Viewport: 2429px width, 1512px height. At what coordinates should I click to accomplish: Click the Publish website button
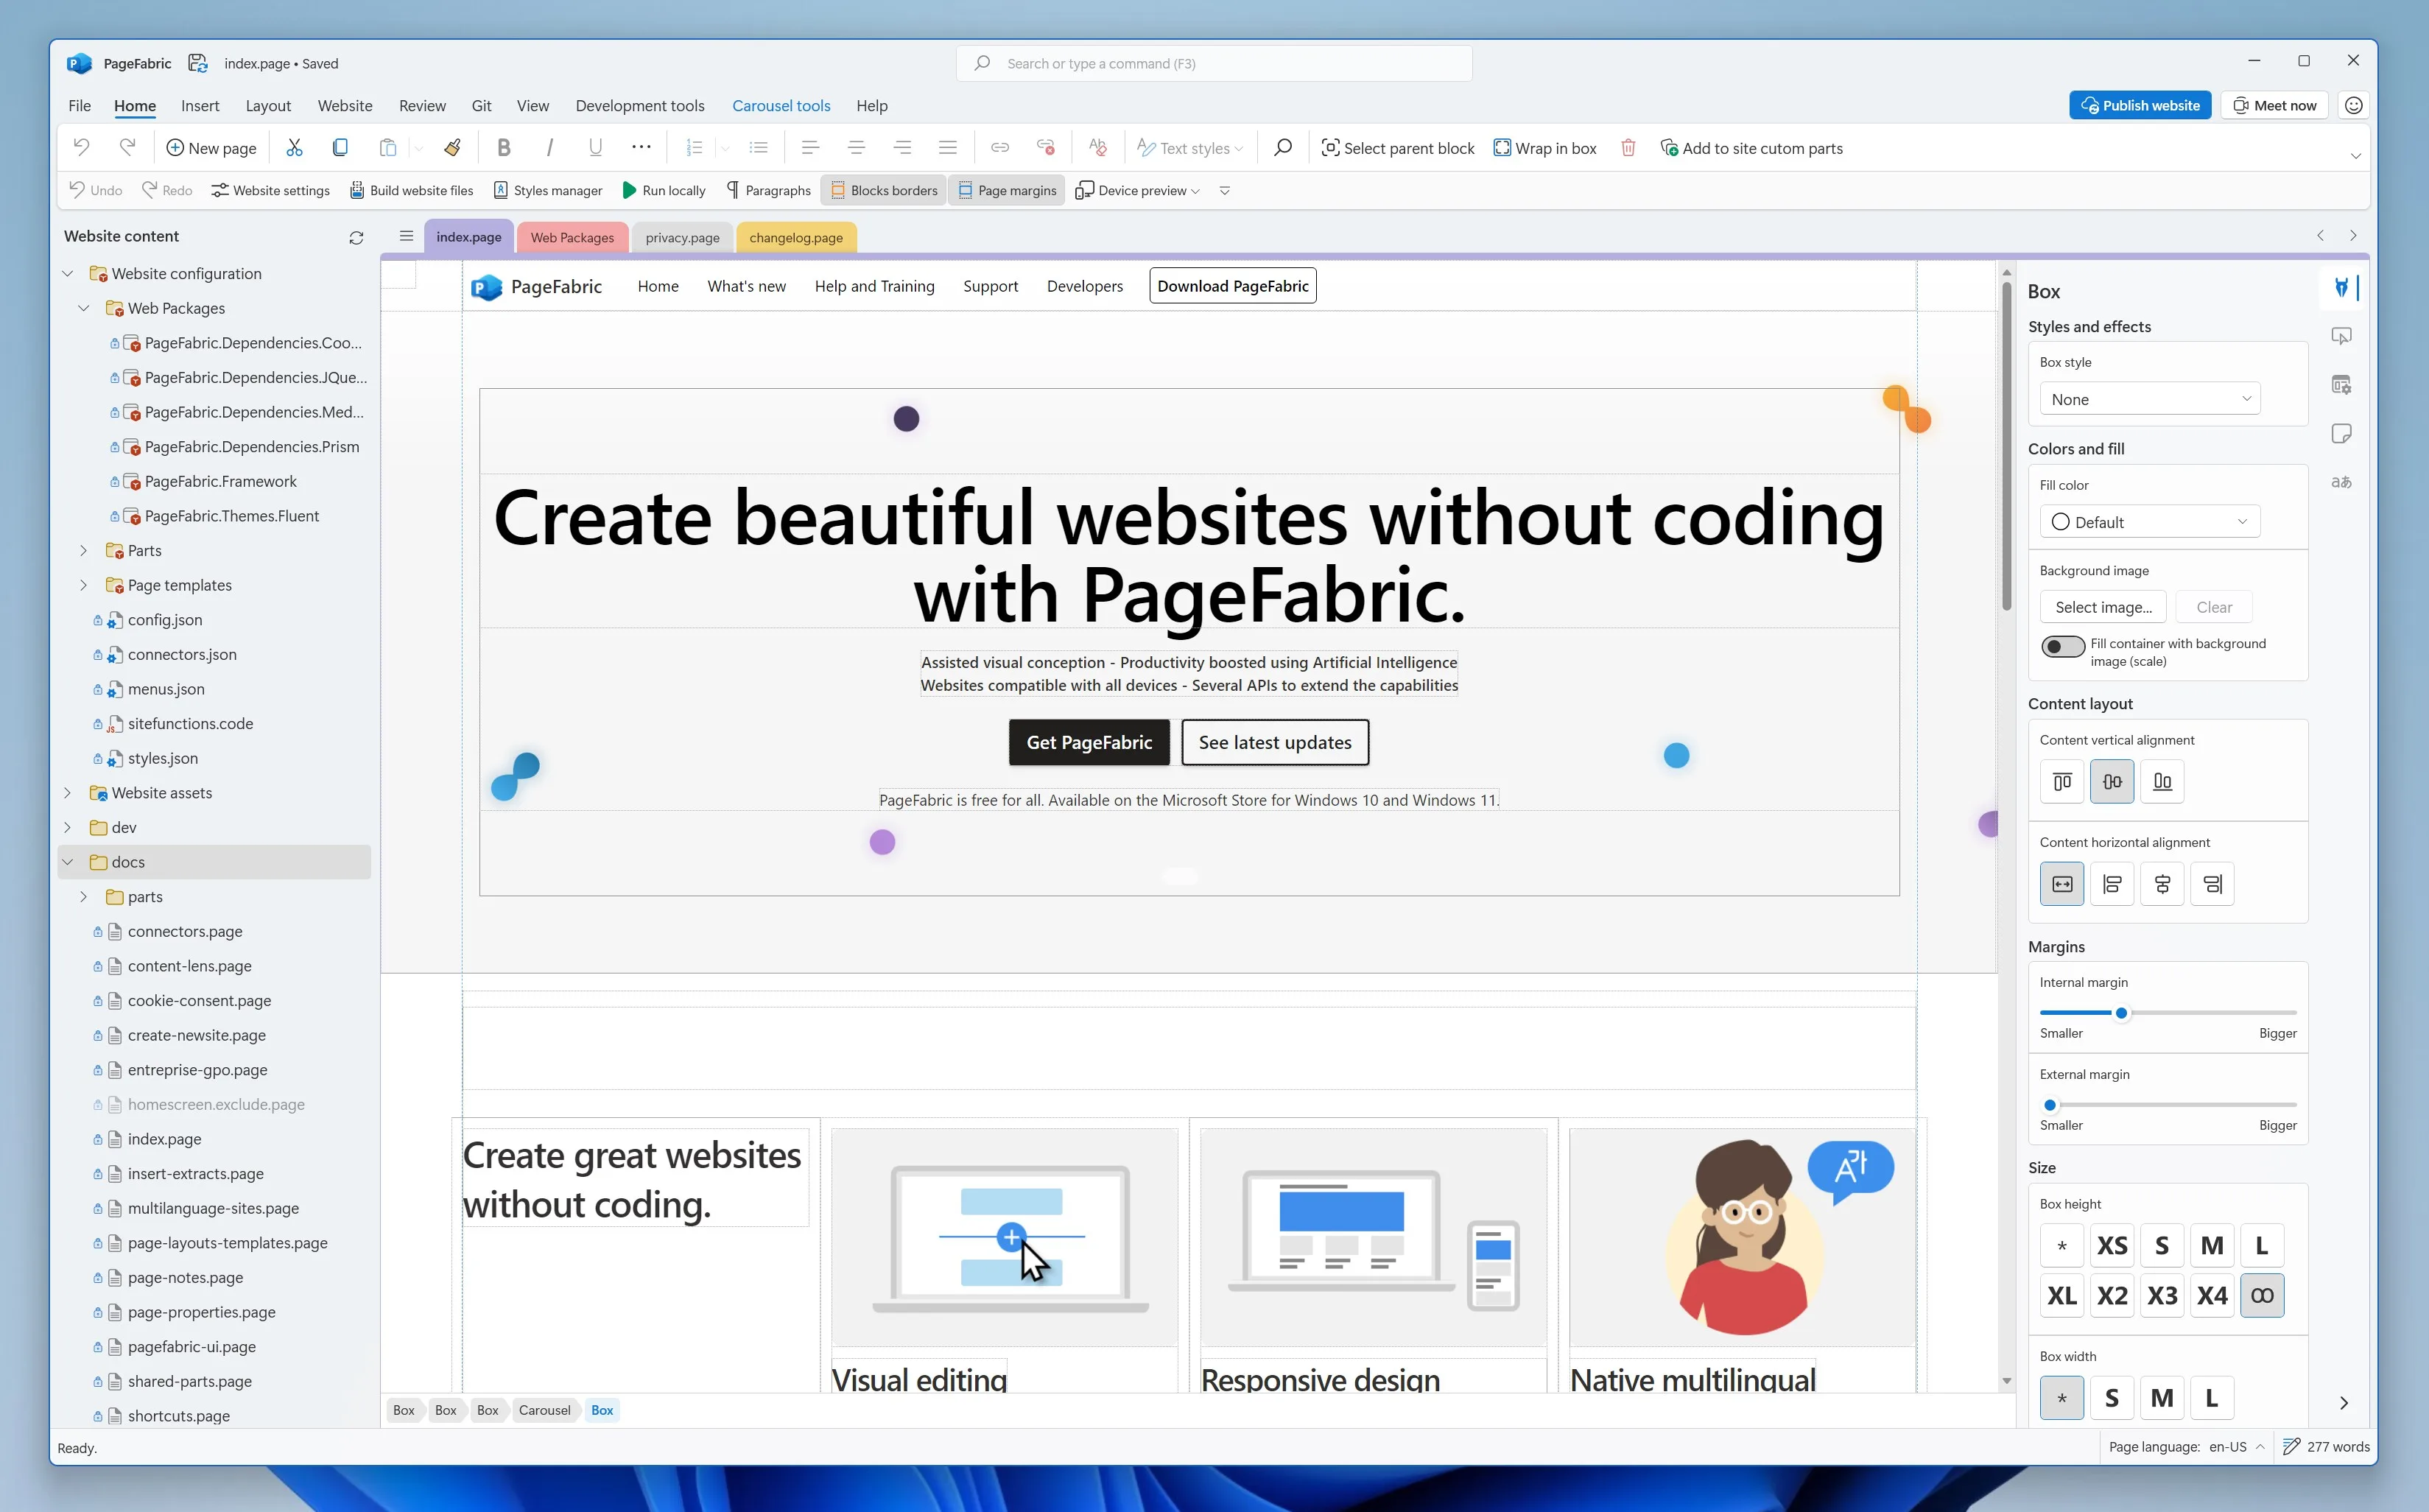pos(2140,105)
